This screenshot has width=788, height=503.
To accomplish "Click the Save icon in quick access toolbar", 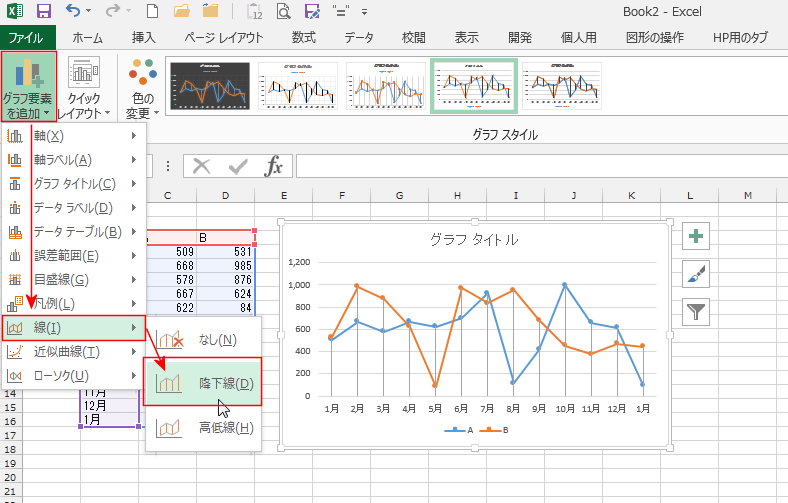I will tap(44, 12).
